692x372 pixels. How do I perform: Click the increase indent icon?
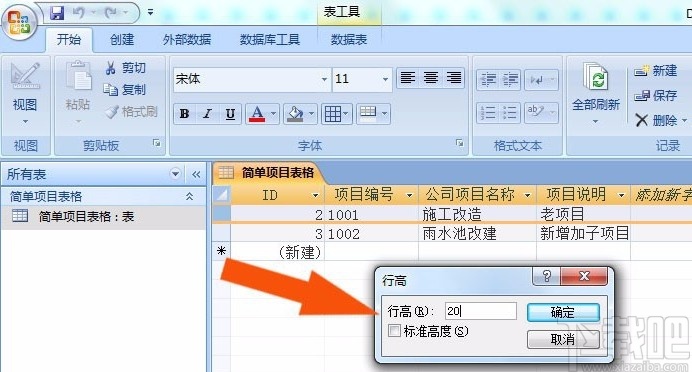[510, 79]
